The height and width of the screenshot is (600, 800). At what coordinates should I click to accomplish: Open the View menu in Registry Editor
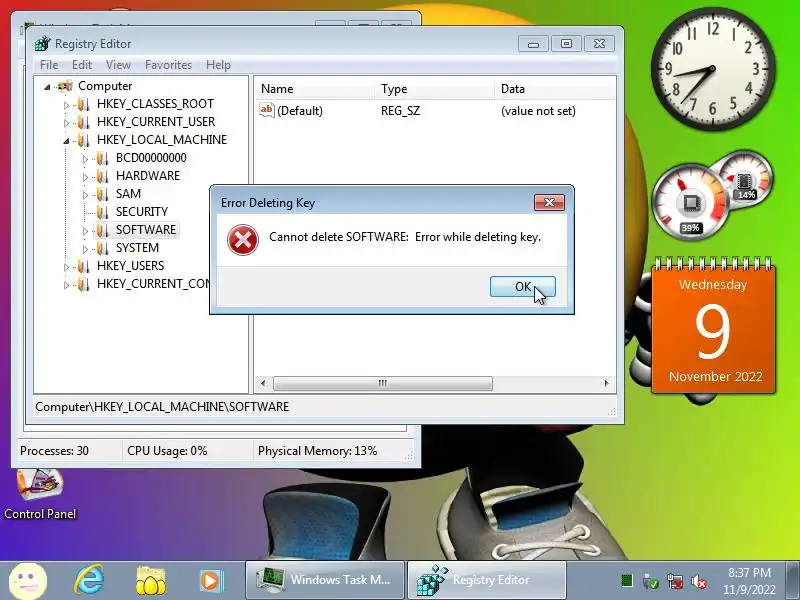118,65
